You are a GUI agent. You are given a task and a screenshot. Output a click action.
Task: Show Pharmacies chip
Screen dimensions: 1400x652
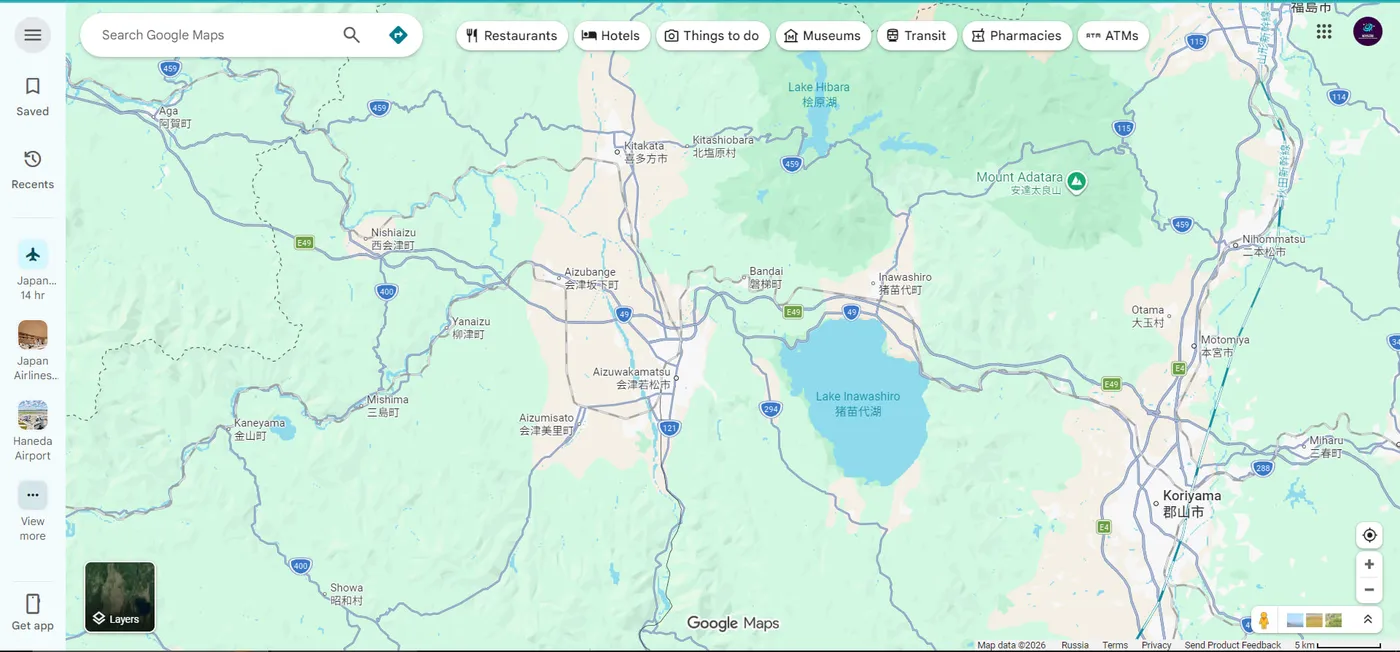point(1017,36)
